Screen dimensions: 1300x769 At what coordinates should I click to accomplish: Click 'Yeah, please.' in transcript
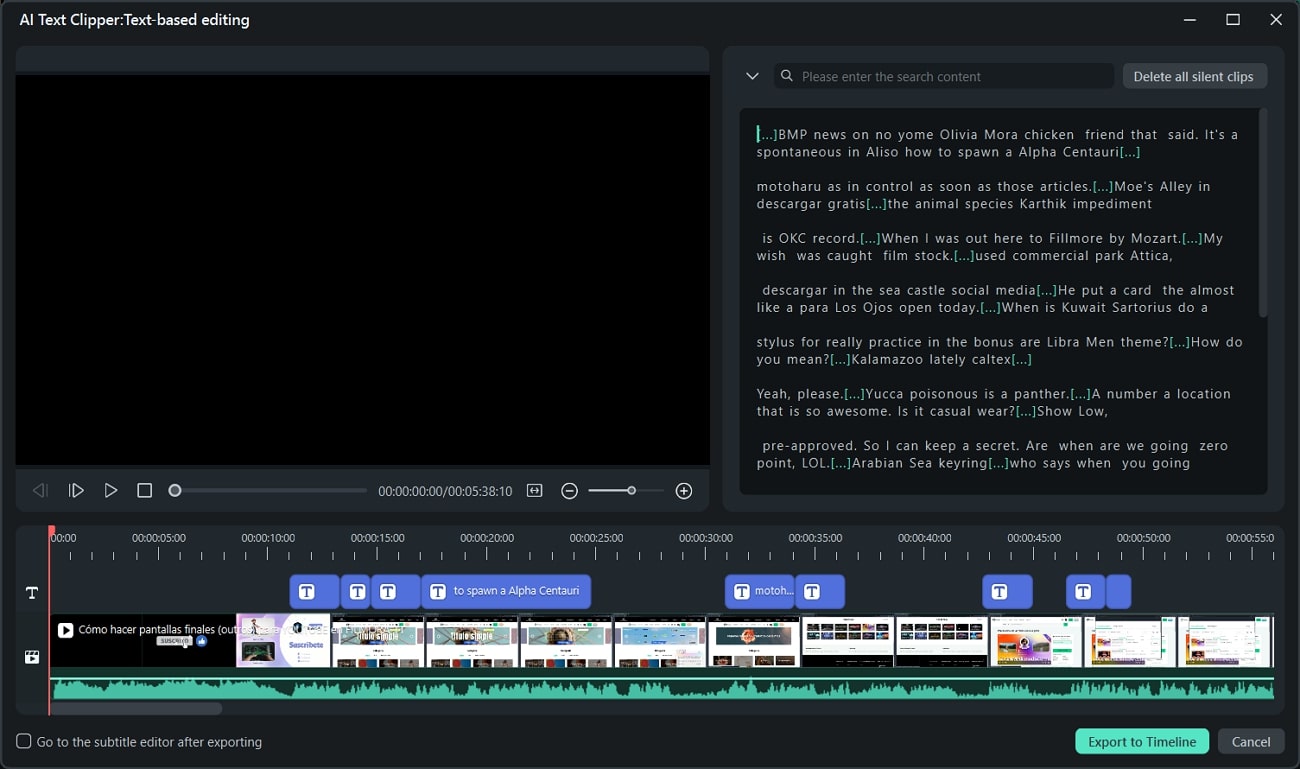click(800, 394)
